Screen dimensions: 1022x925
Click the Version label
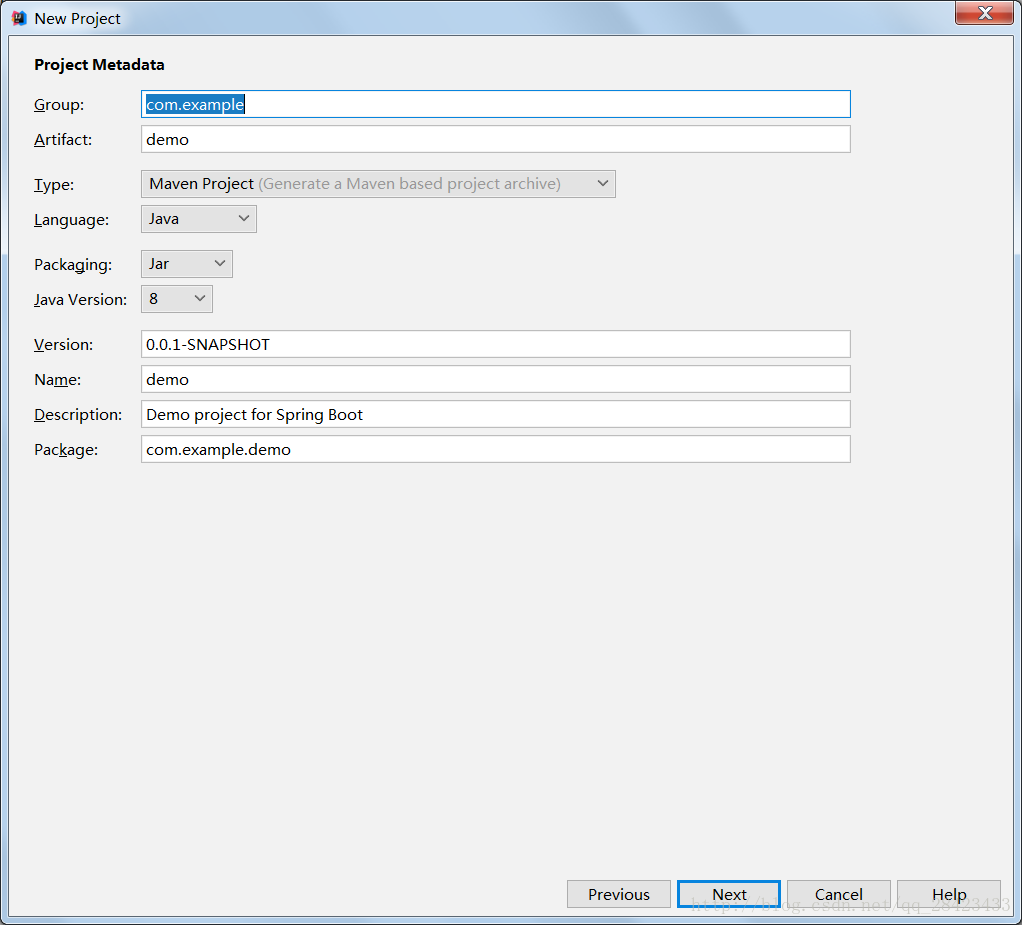[x=63, y=345]
